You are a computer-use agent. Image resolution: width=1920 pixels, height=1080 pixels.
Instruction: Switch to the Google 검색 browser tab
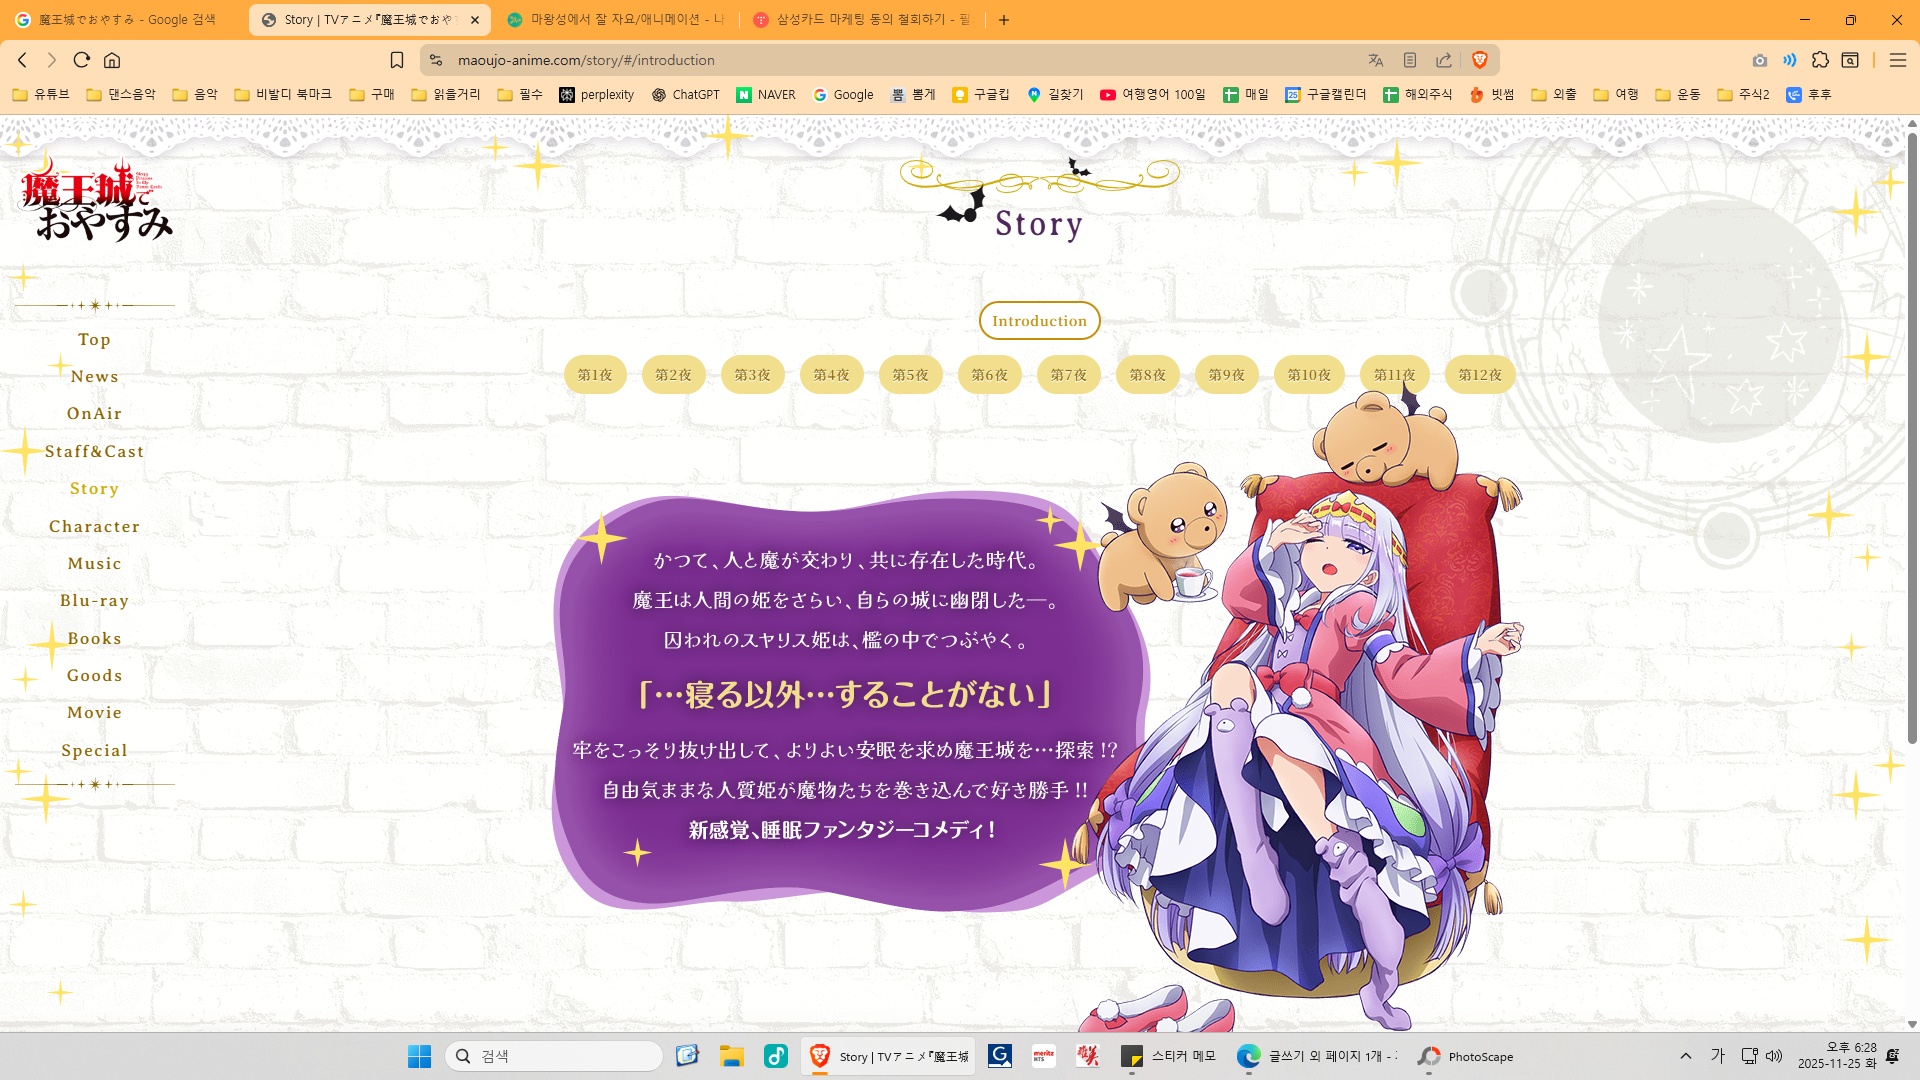click(x=120, y=19)
